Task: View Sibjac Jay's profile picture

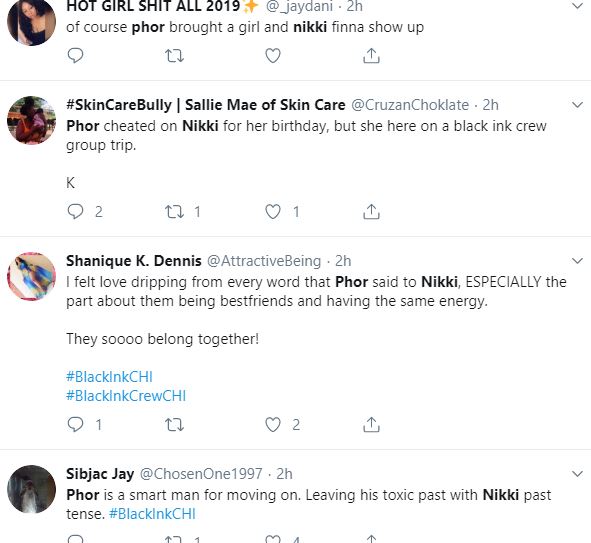Action: click(32, 489)
